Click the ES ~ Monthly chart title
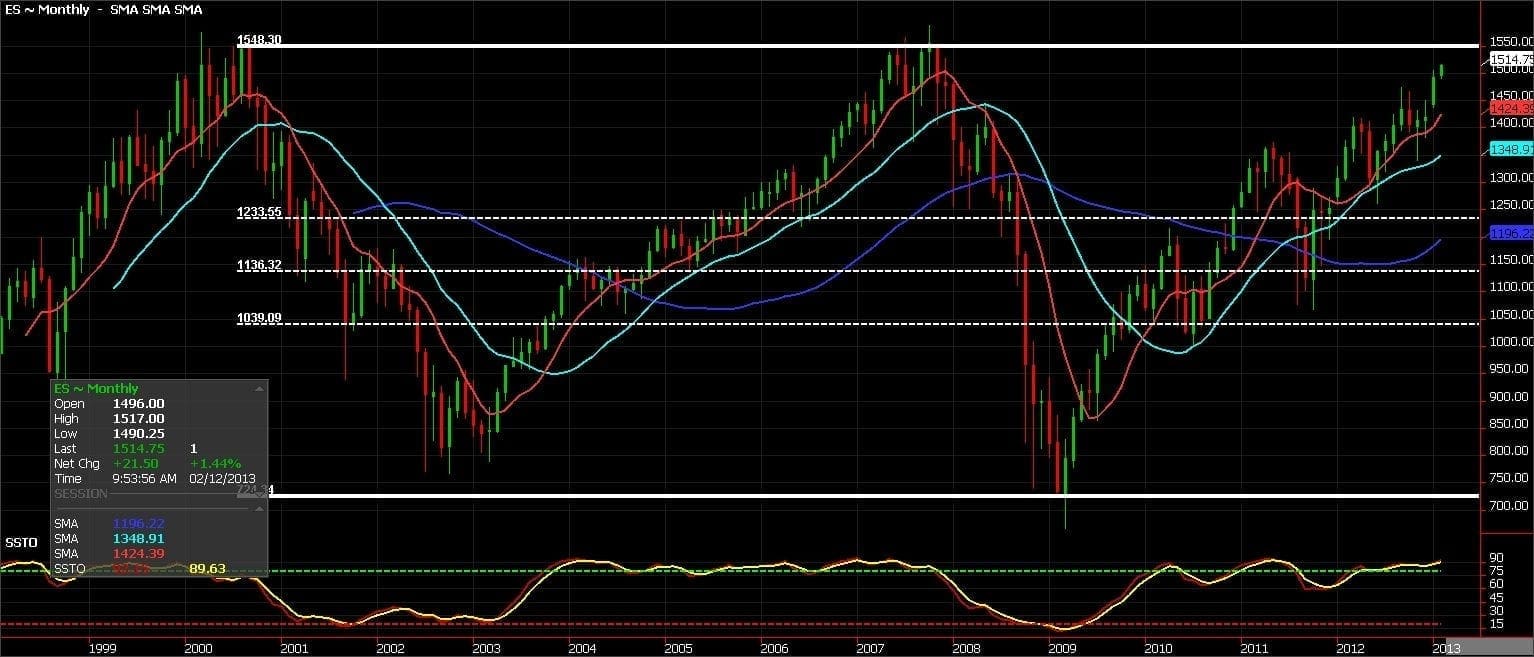Viewport: 1534px width, 657px height. 45,9
